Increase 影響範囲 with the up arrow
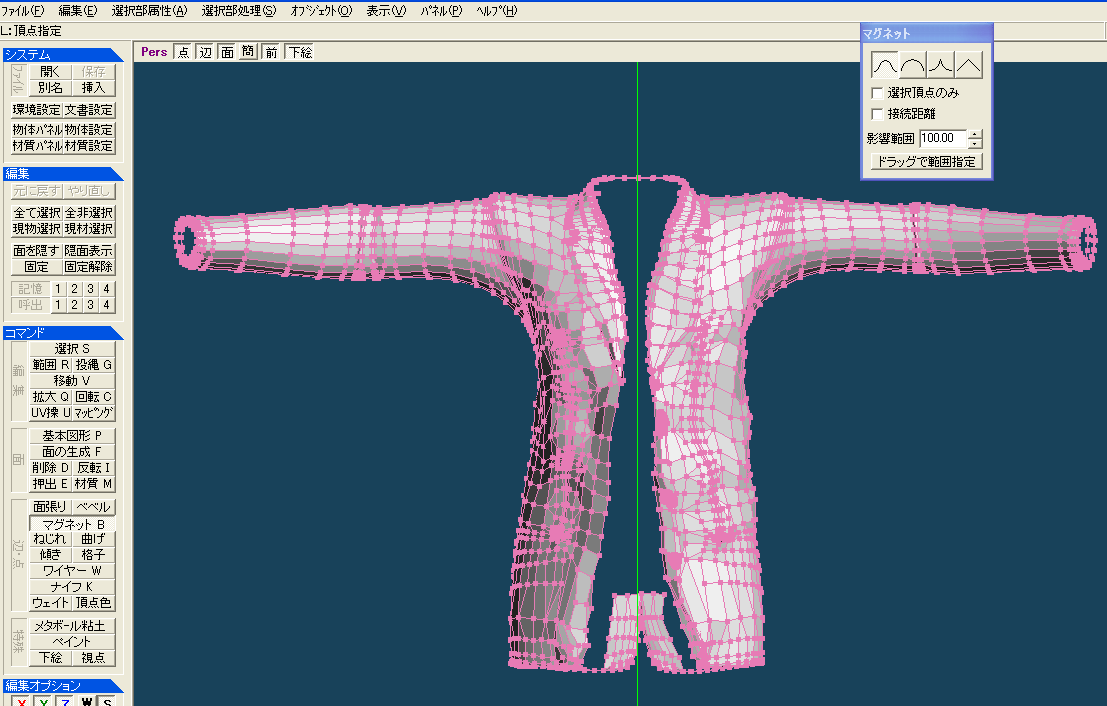The image size is (1107, 706). click(976, 134)
